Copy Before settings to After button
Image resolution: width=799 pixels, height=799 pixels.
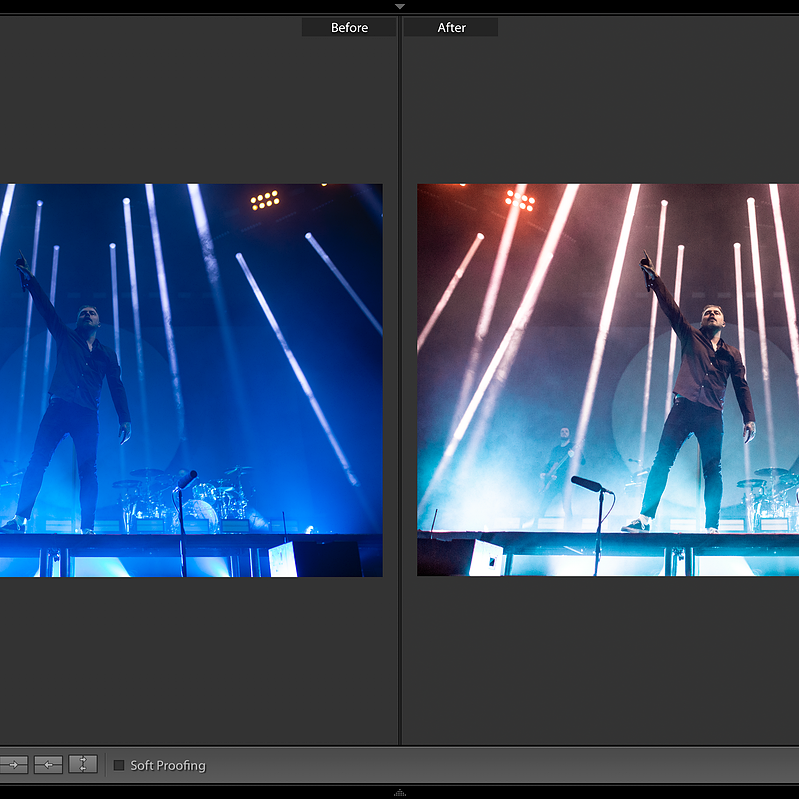coord(13,765)
